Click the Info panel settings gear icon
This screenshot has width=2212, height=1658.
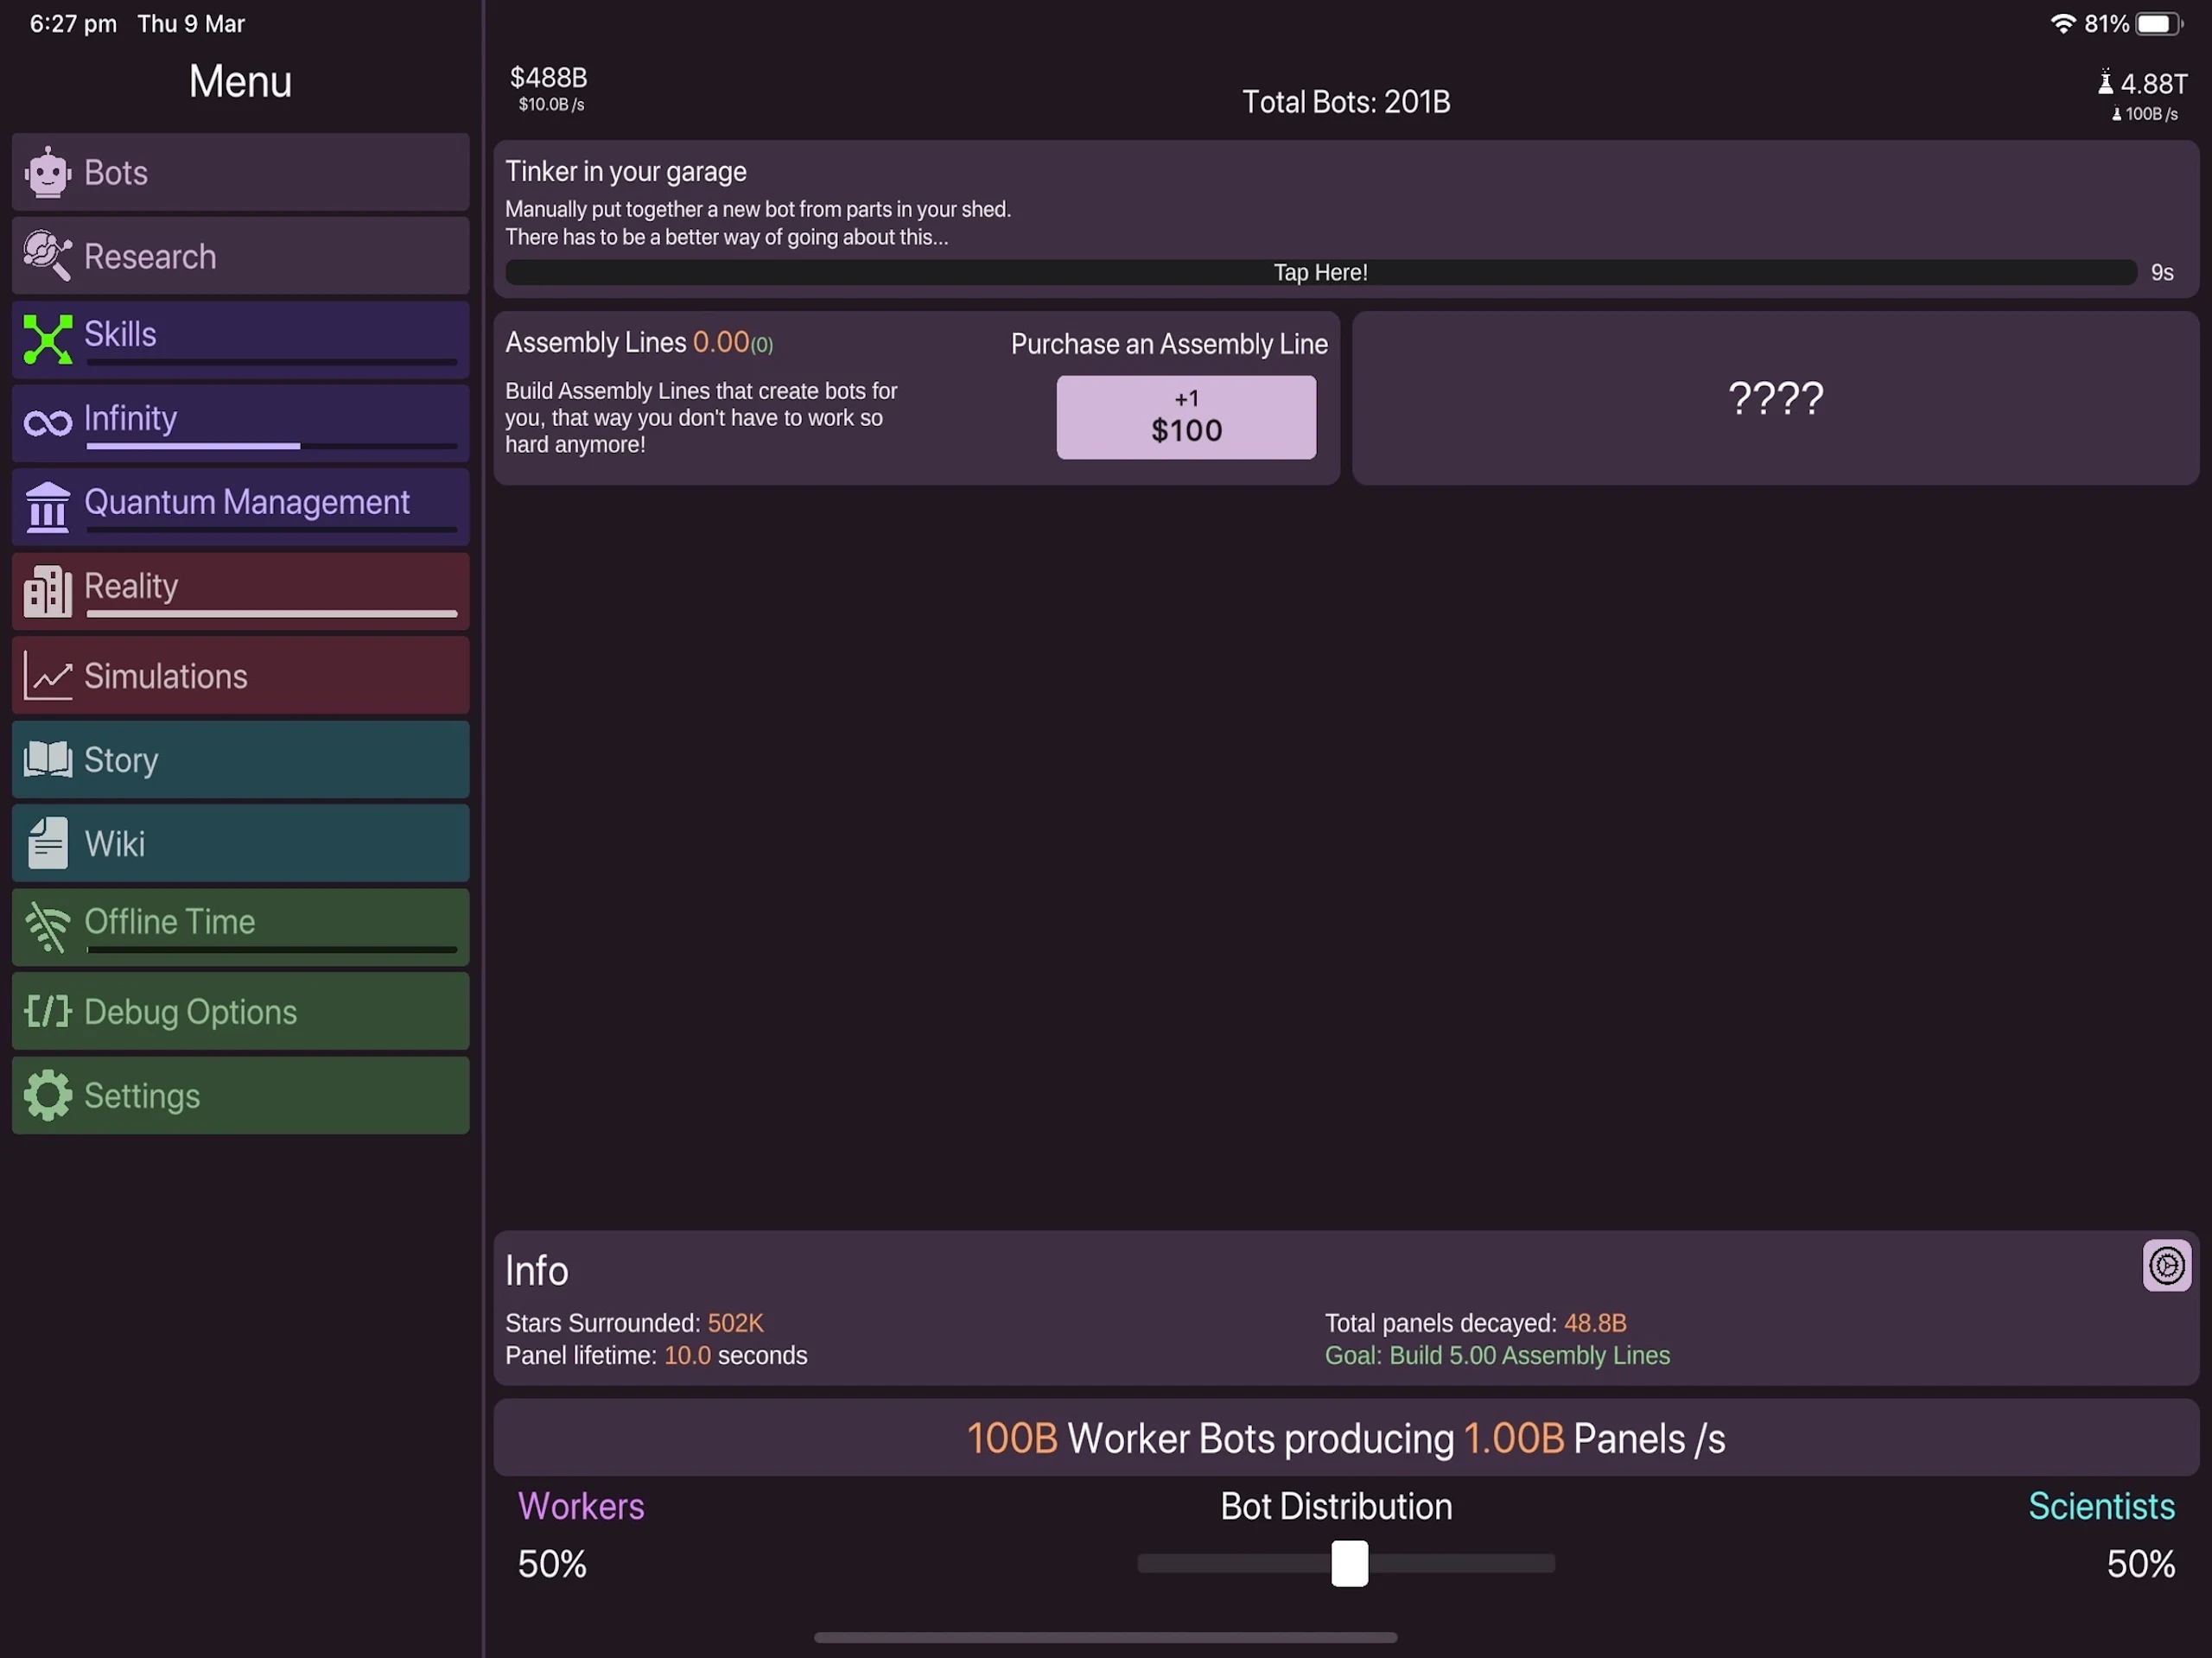point(2165,1265)
